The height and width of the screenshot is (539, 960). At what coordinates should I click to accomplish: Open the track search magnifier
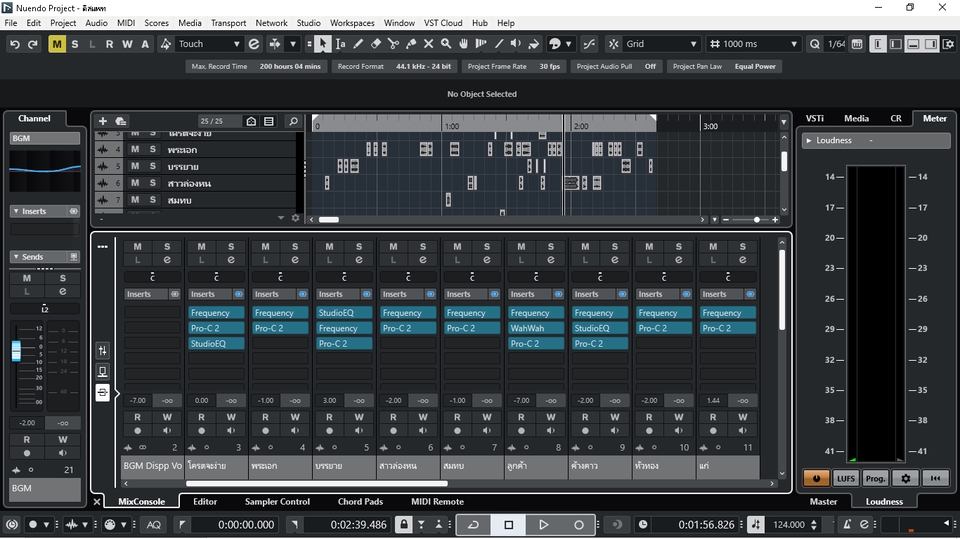[293, 121]
